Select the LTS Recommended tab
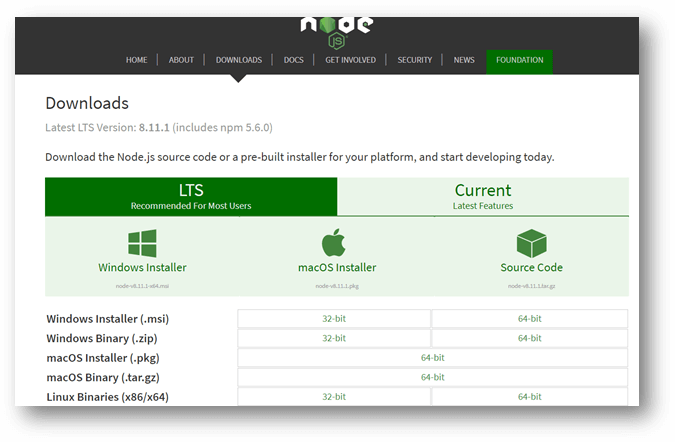 [191, 197]
